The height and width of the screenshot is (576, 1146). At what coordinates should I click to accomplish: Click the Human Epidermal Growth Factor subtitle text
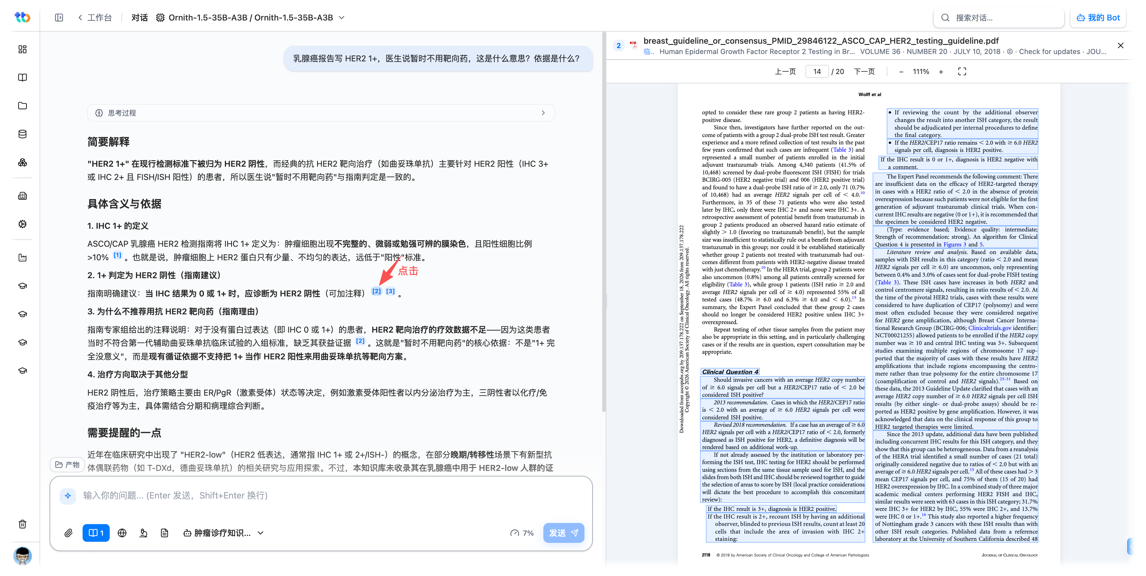[x=756, y=52]
